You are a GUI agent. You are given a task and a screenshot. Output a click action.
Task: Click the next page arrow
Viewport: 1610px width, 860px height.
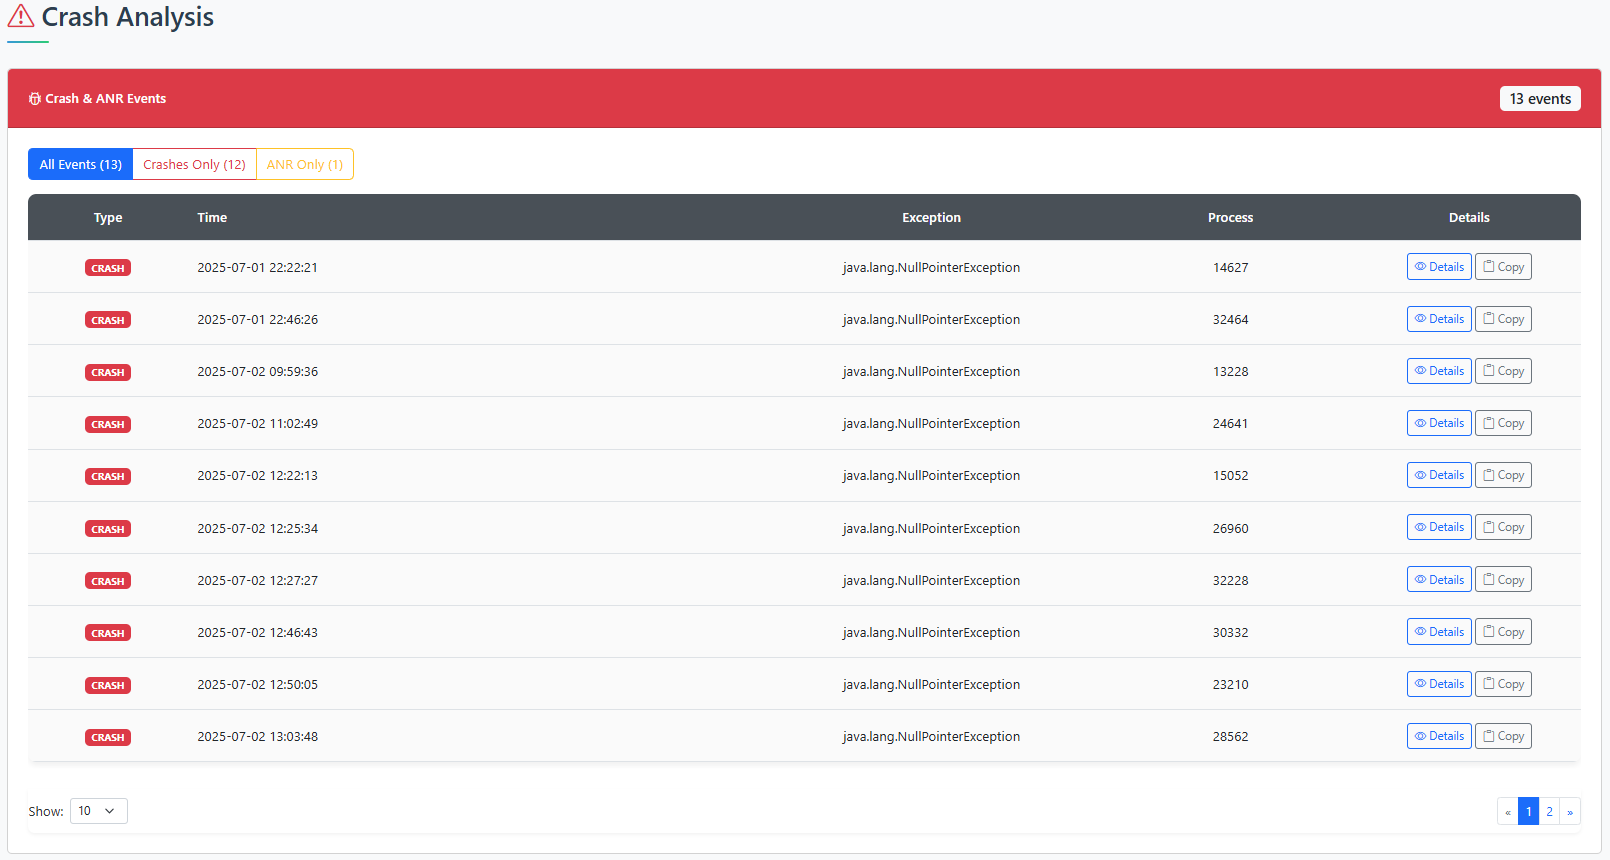tap(1570, 811)
